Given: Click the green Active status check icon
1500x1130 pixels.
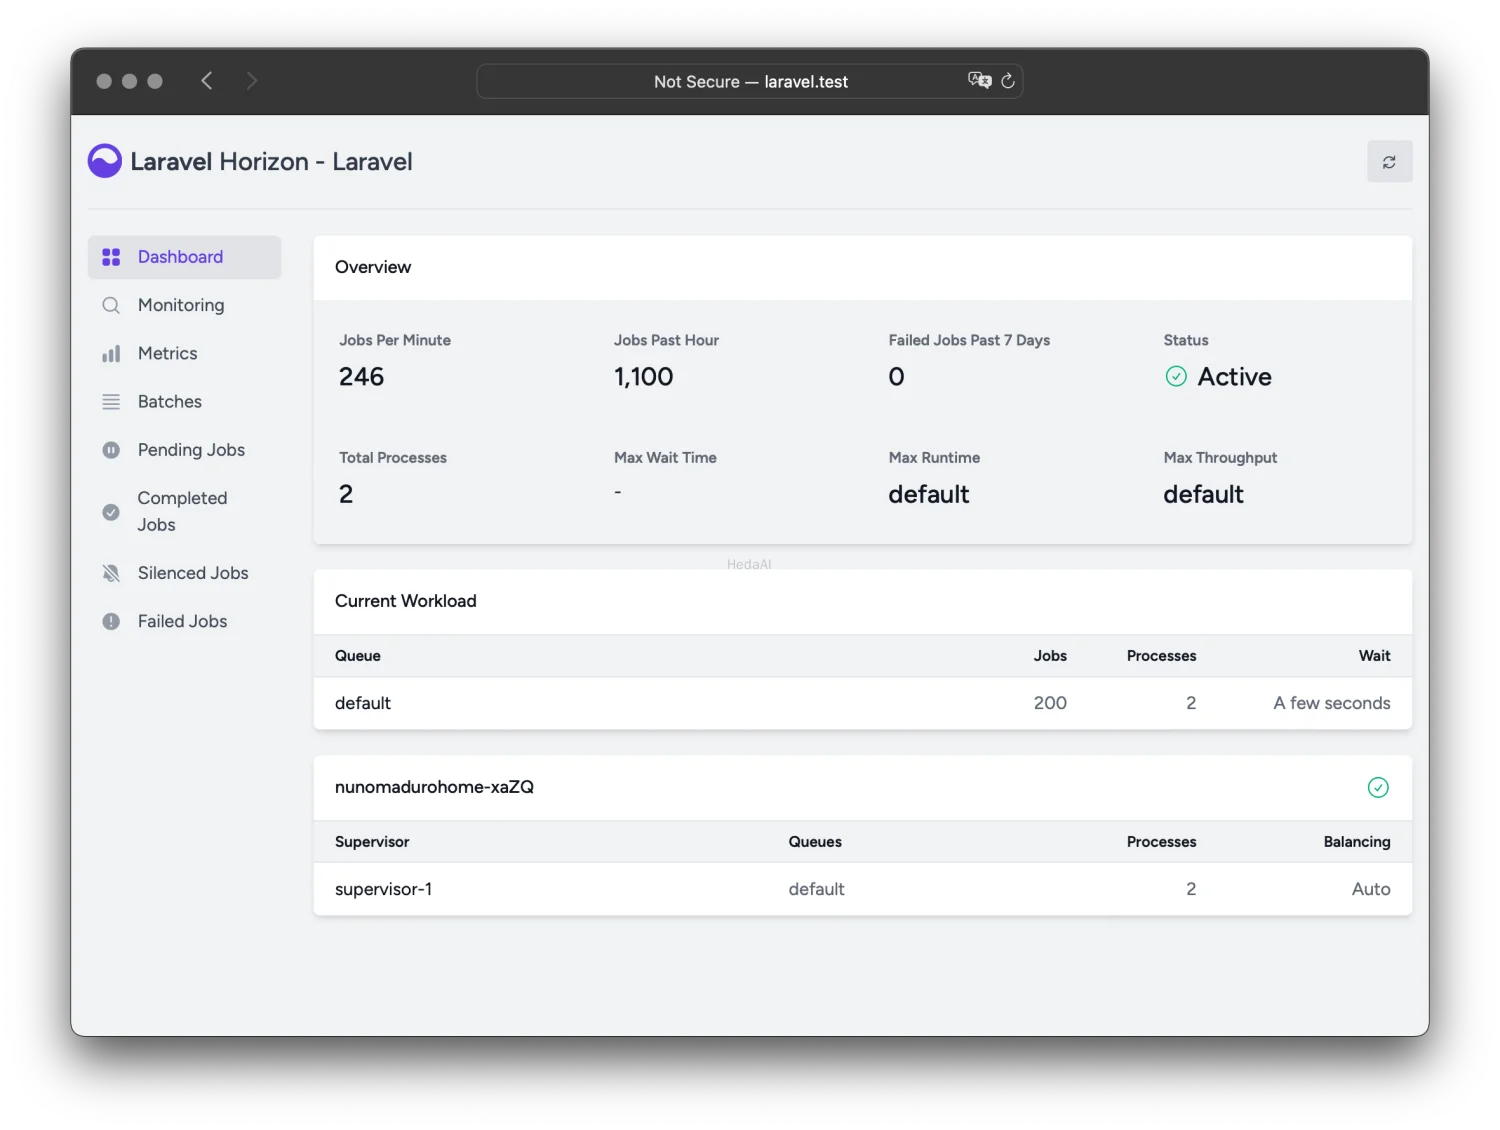Looking at the screenshot, I should pos(1176,376).
